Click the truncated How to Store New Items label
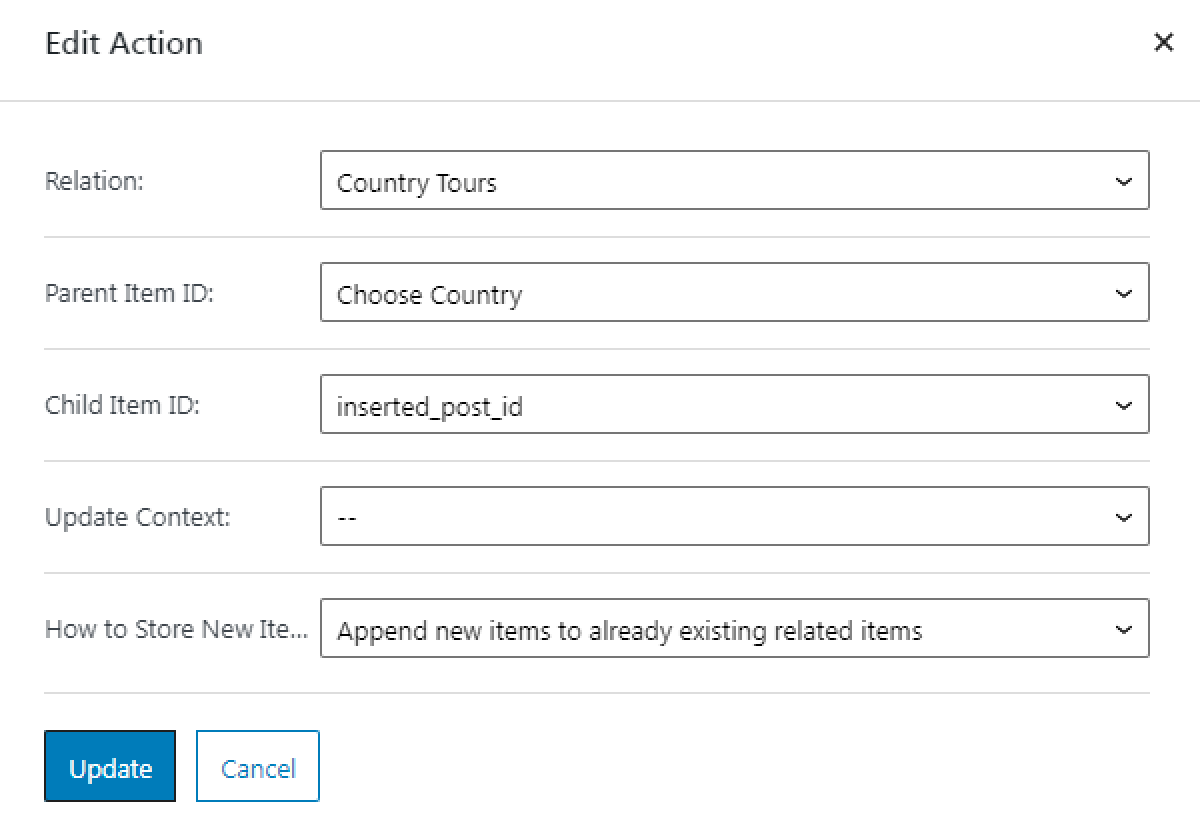Screen dimensions: 1200x832 (177, 628)
